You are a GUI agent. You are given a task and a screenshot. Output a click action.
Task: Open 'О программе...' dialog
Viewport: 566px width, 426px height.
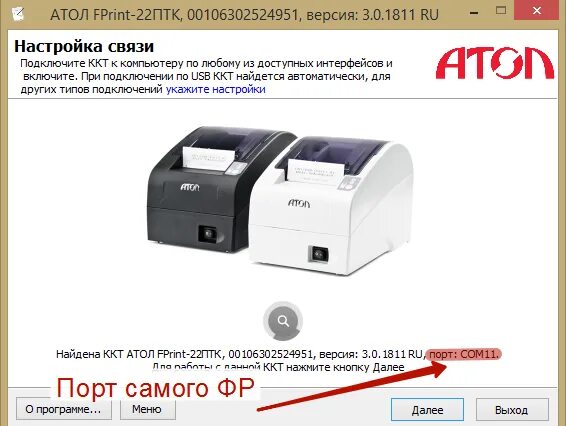[x=63, y=409]
